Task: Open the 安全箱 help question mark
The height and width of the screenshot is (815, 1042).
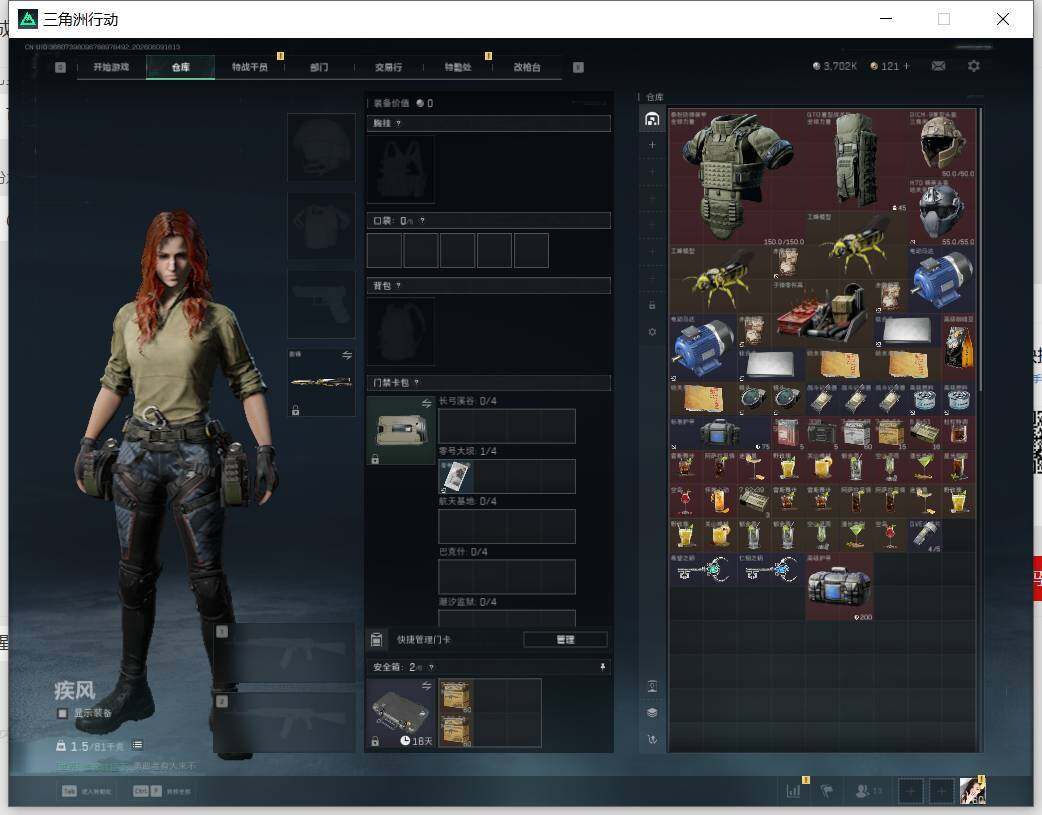Action: tap(431, 667)
